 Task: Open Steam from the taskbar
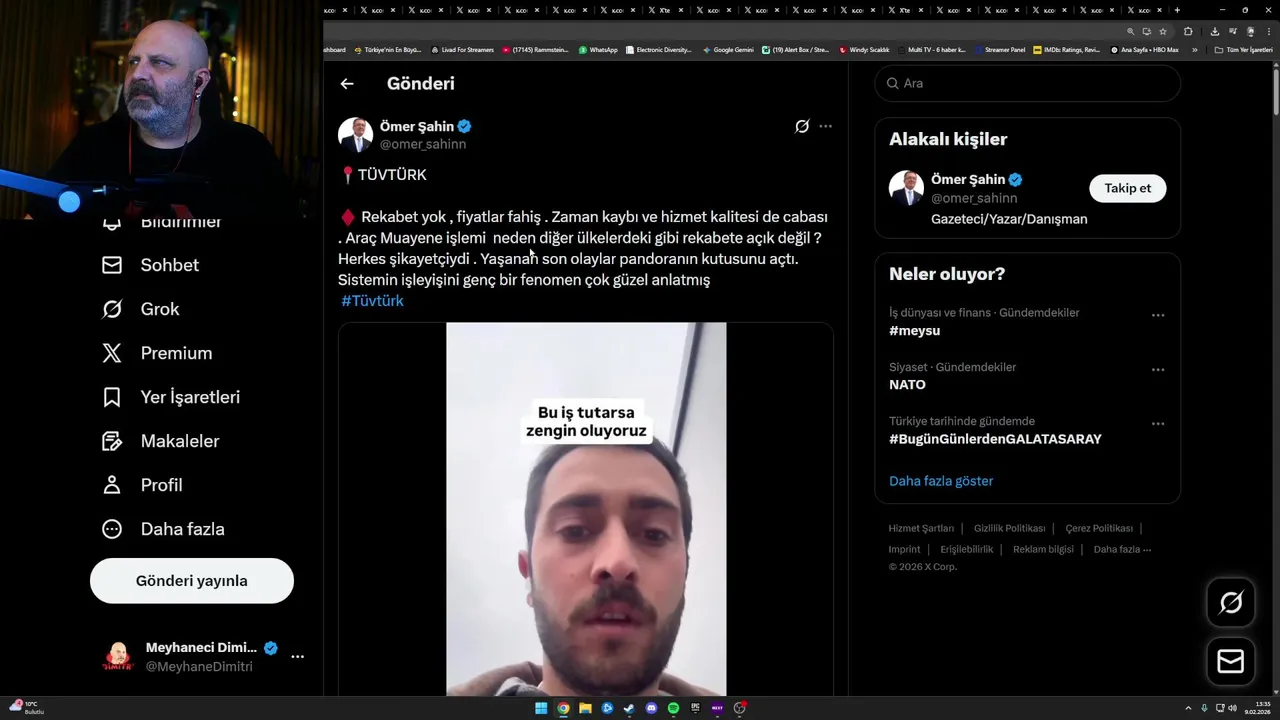pos(629,708)
